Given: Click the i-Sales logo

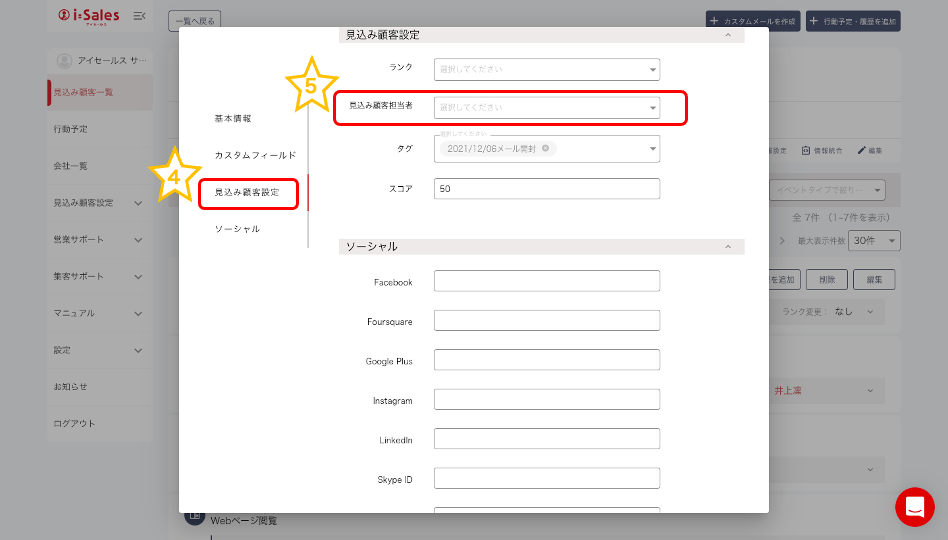Looking at the screenshot, I should [90, 16].
